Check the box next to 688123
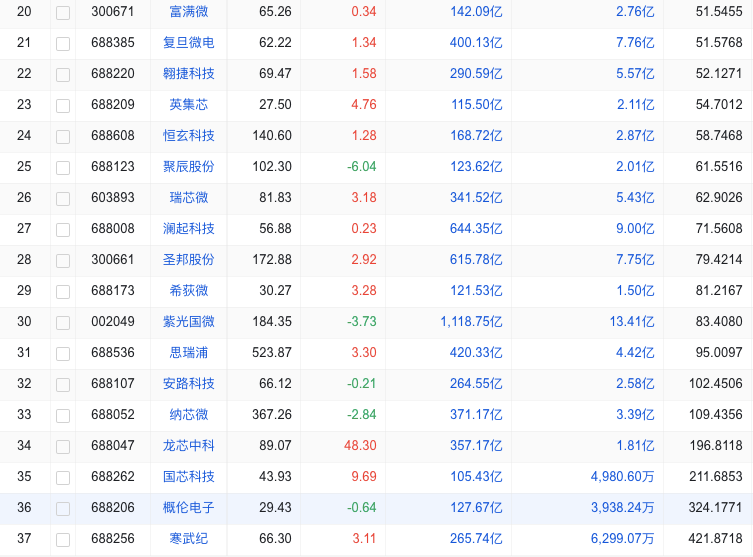Image resolution: width=753 pixels, height=557 pixels. click(x=63, y=168)
